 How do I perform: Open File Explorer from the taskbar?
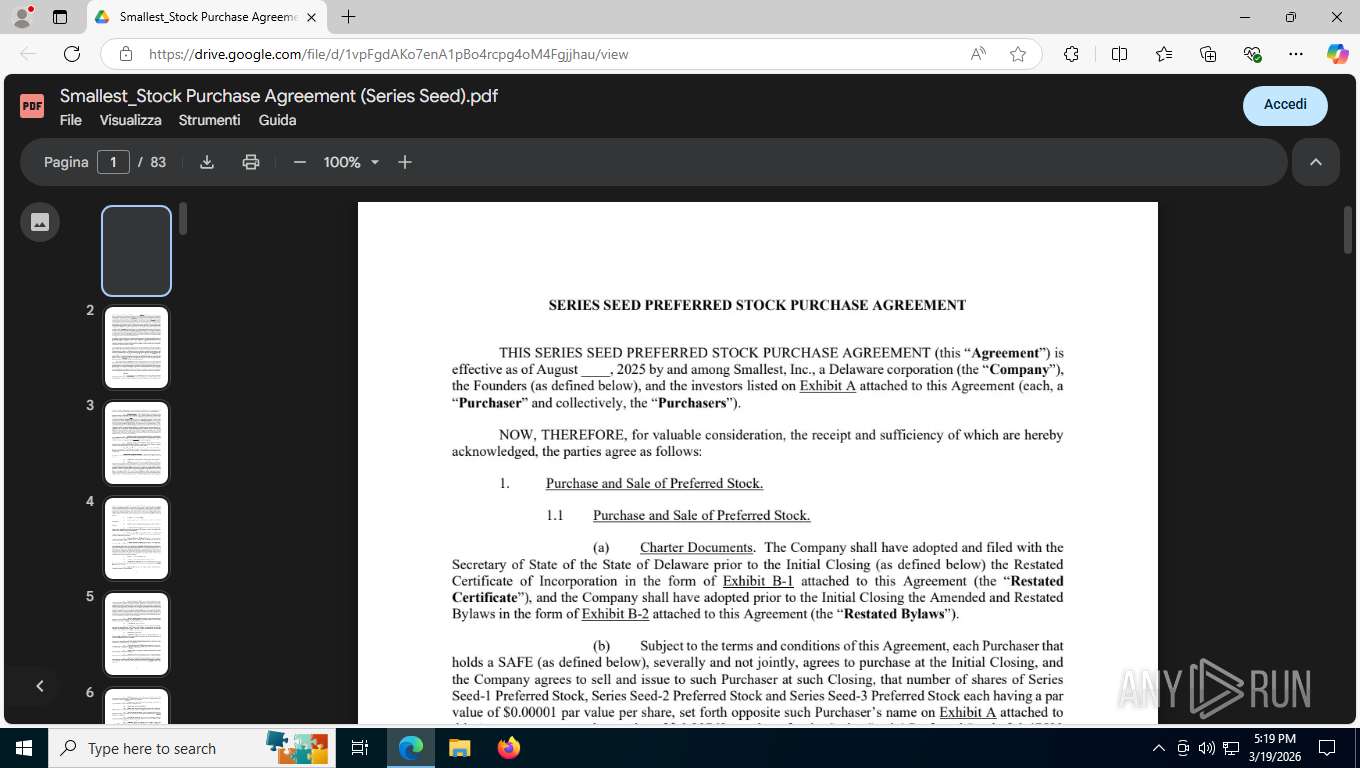459,748
